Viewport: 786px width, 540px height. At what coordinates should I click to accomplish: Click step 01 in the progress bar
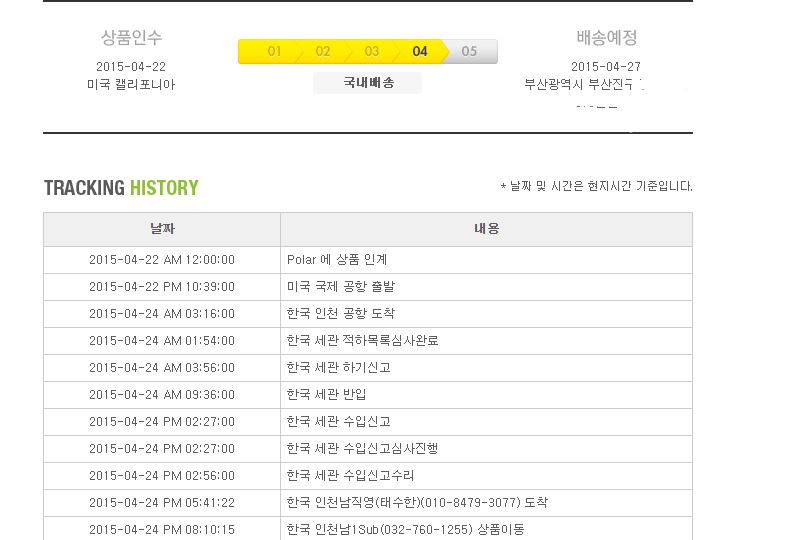coord(274,51)
